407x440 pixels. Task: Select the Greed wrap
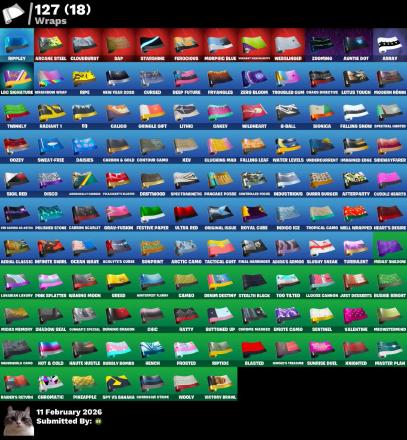point(119,283)
